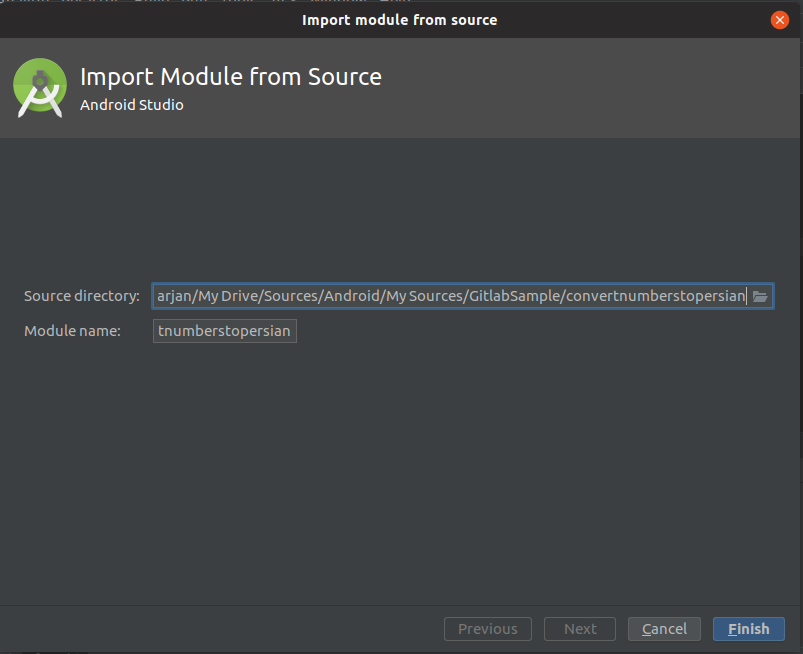The width and height of the screenshot is (803, 654).
Task: Click the Module name label
Action: [72, 331]
